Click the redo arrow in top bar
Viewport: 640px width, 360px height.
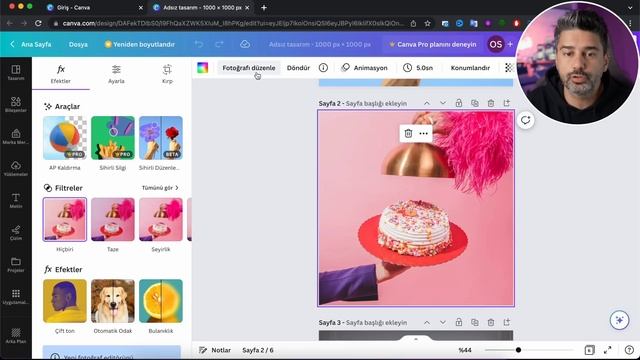click(219, 44)
